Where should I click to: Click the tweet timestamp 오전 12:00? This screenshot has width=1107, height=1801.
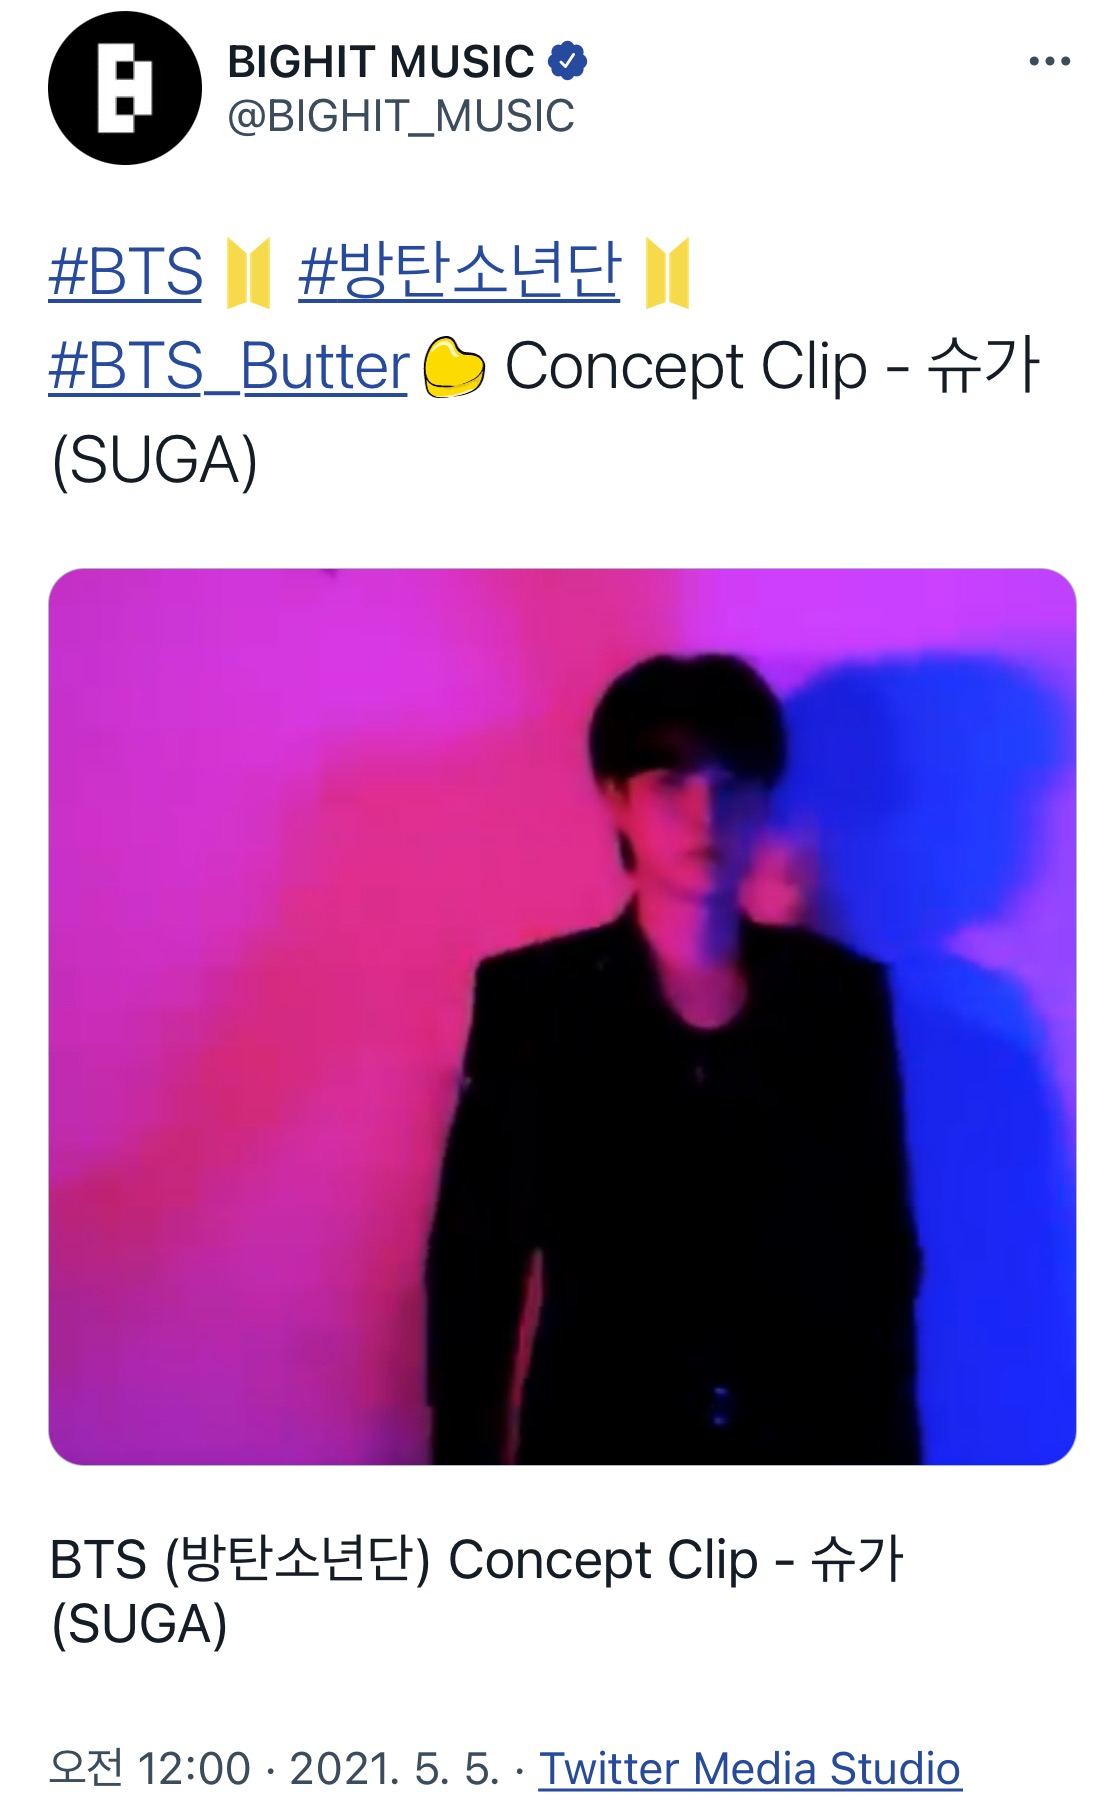pos(150,1768)
